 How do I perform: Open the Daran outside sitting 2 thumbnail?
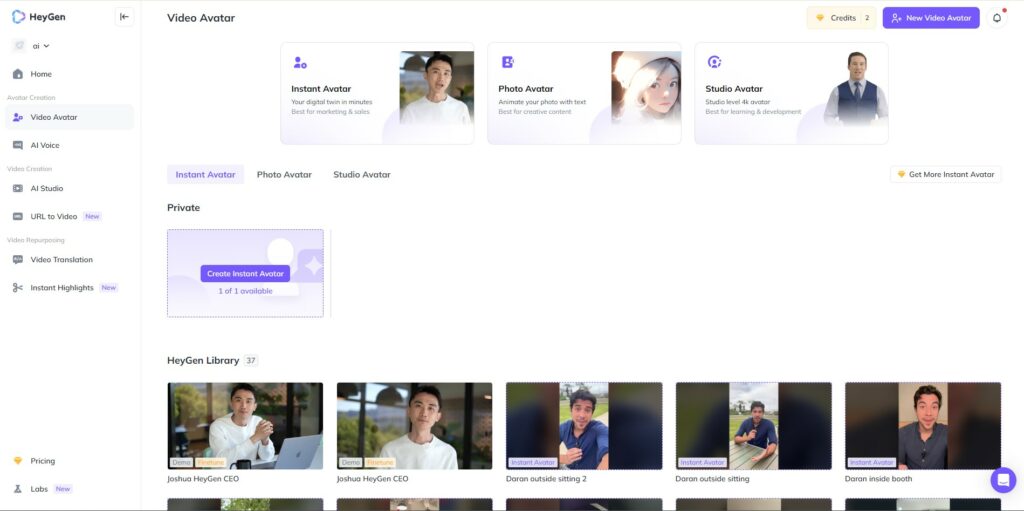click(x=584, y=426)
